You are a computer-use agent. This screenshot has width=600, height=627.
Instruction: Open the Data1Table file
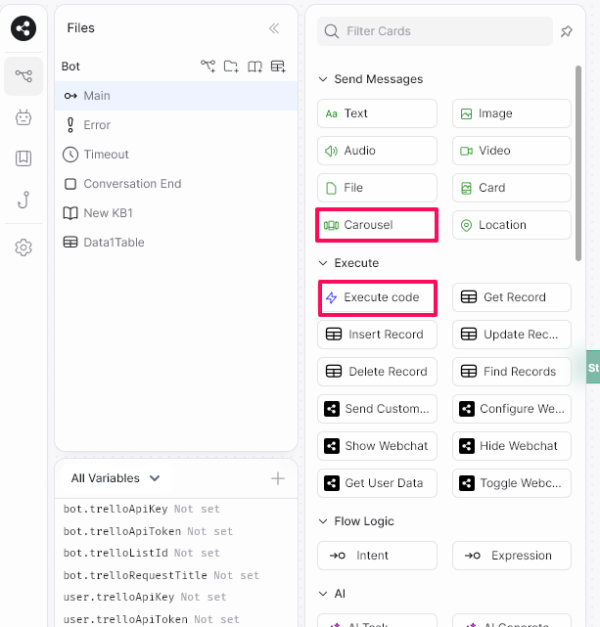[x=113, y=242]
